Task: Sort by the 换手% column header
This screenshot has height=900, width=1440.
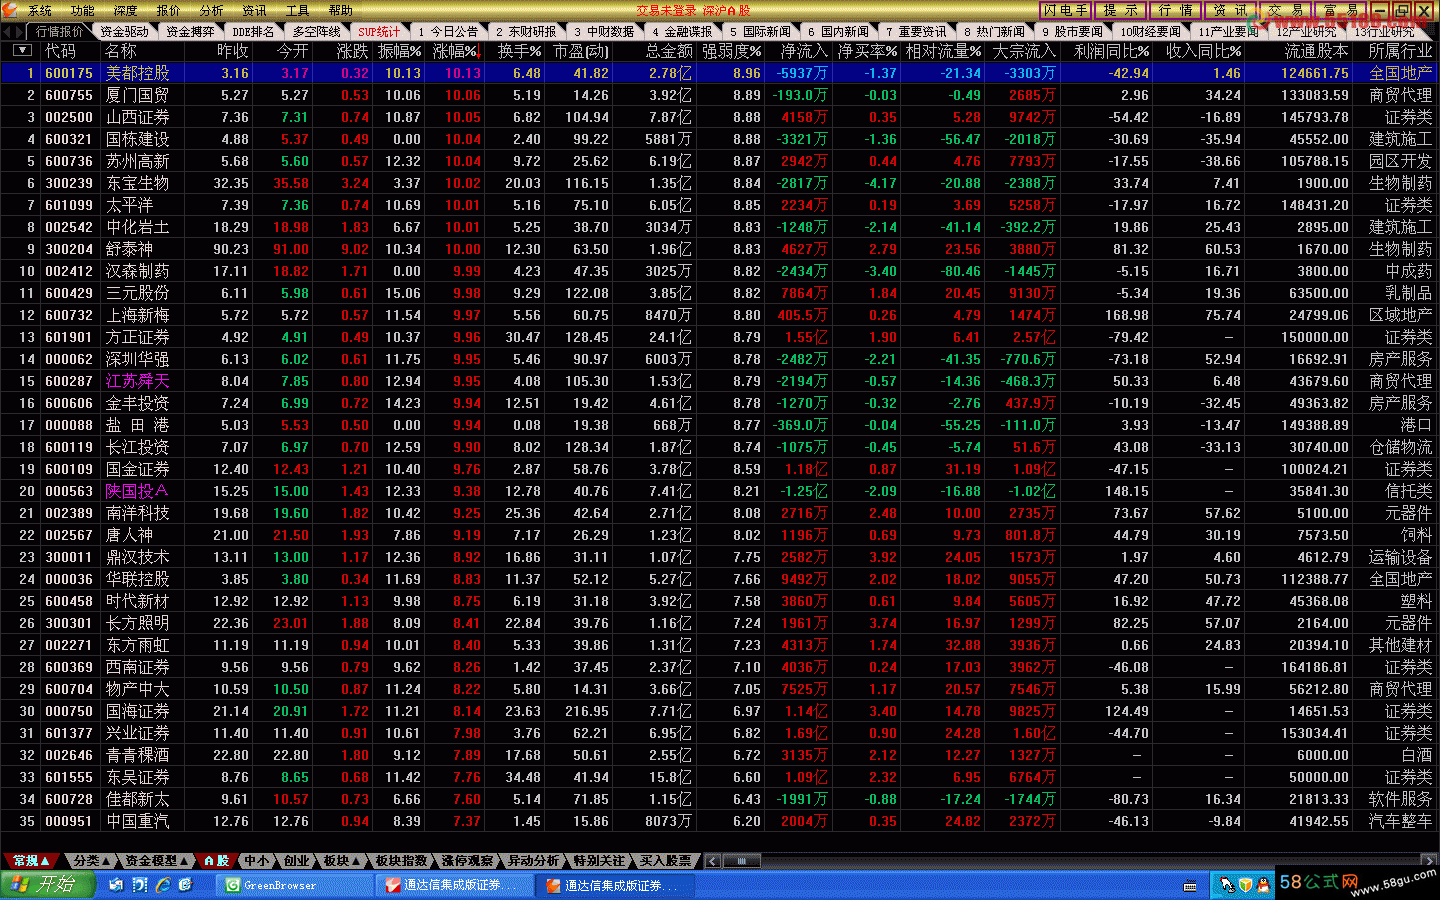Action: coord(519,51)
